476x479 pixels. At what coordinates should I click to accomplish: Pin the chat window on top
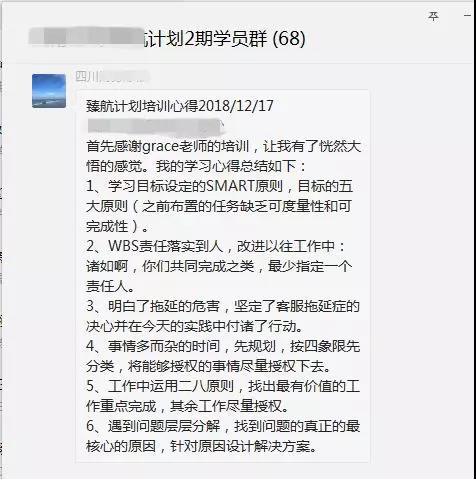(433, 16)
